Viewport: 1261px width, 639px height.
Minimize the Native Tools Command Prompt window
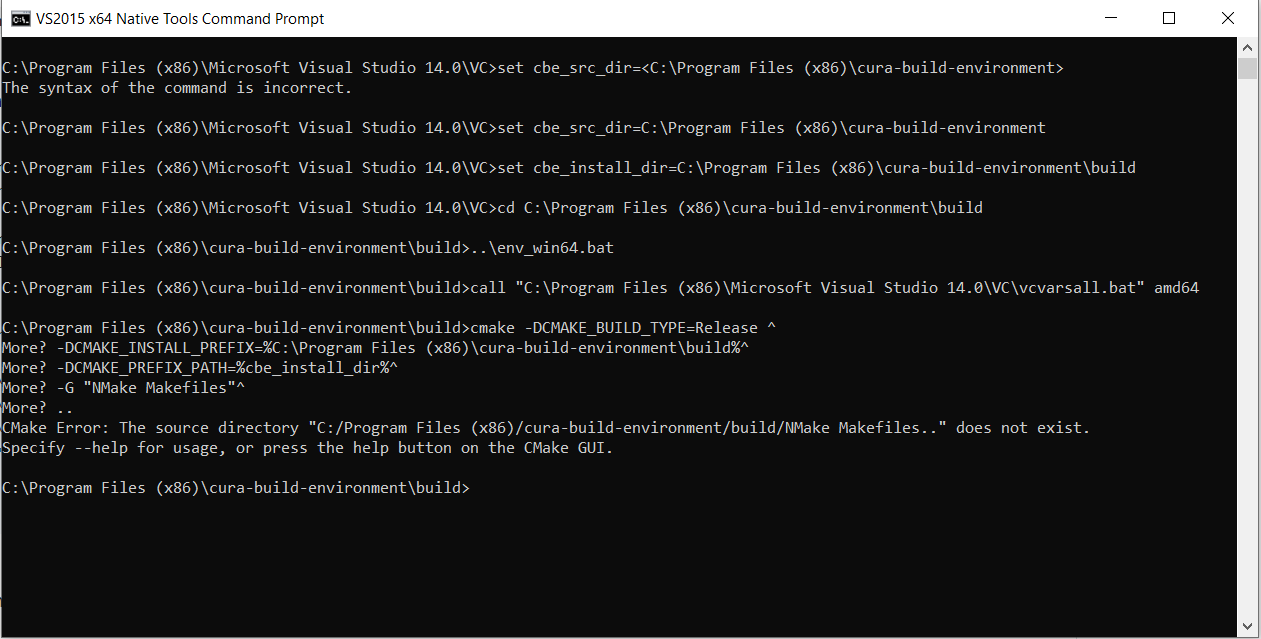pos(1110,19)
